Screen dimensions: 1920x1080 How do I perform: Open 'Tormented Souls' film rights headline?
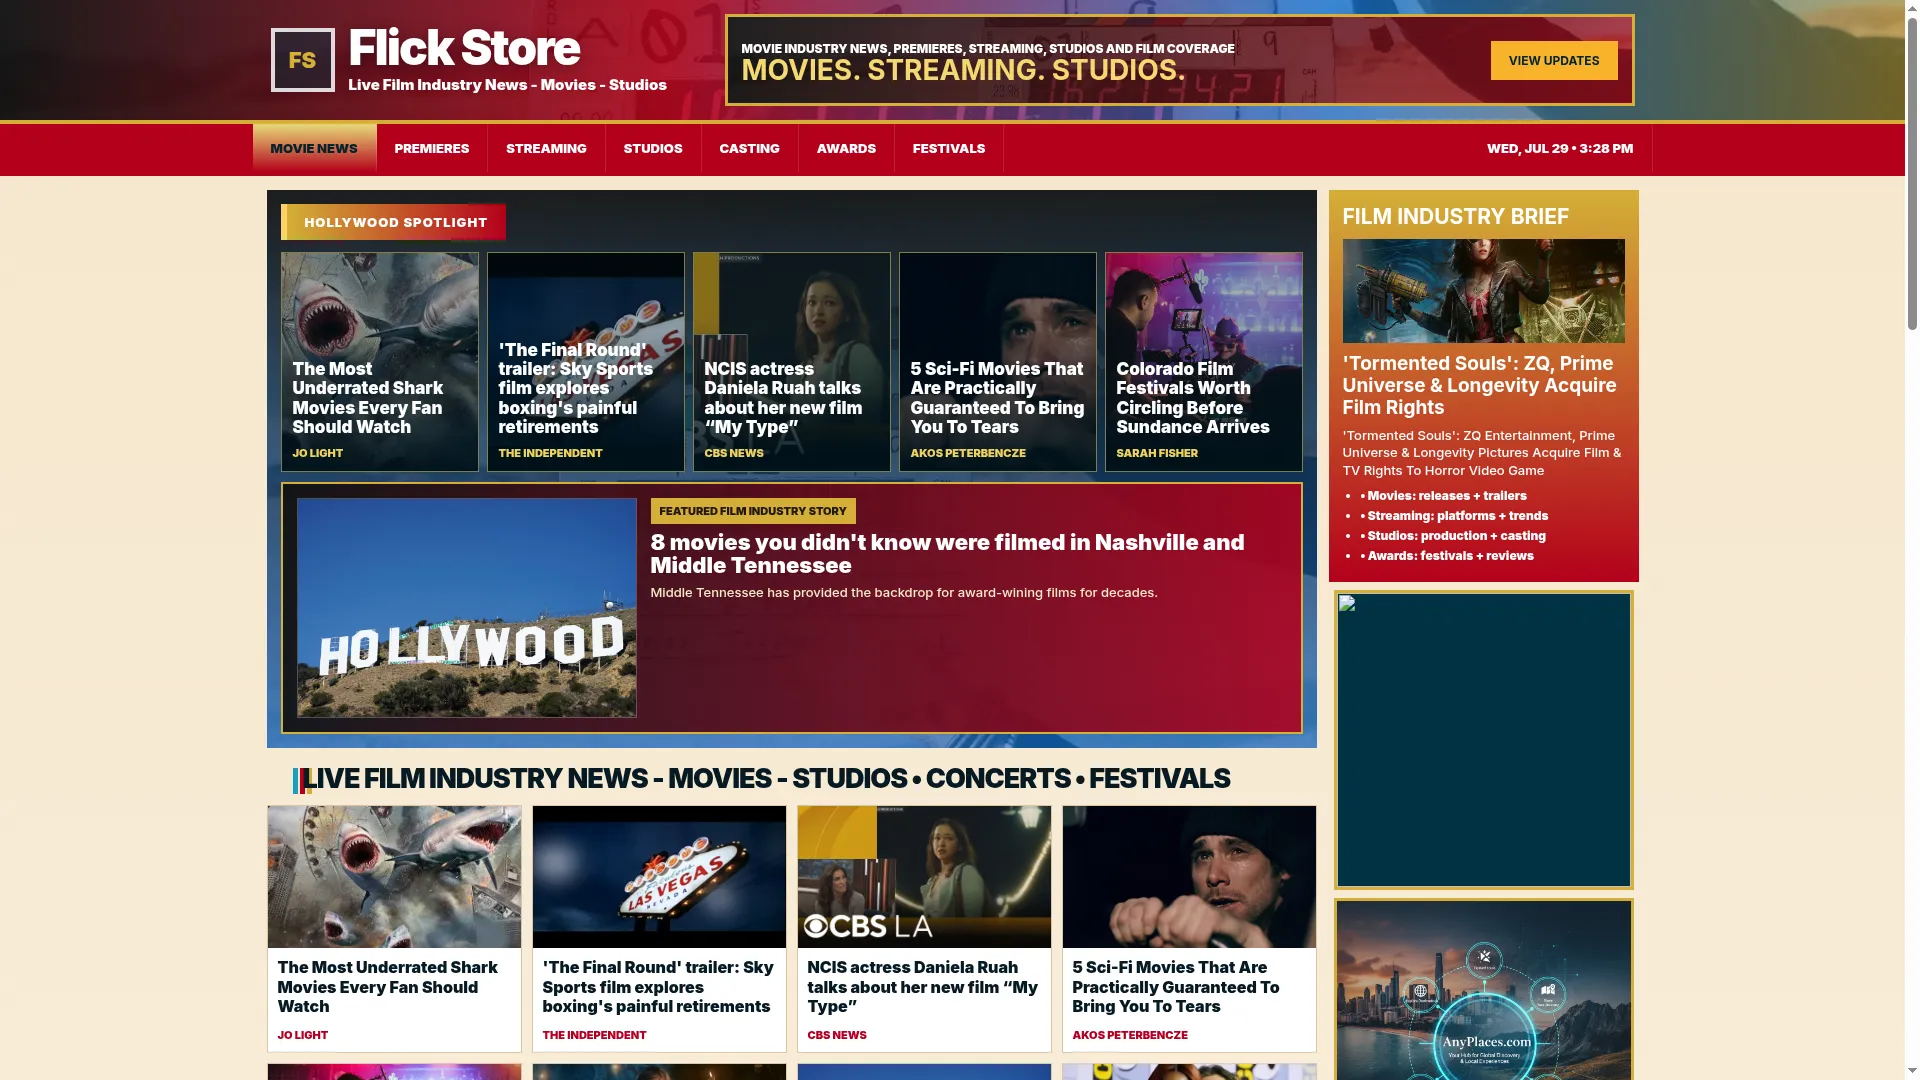[x=1479, y=386]
